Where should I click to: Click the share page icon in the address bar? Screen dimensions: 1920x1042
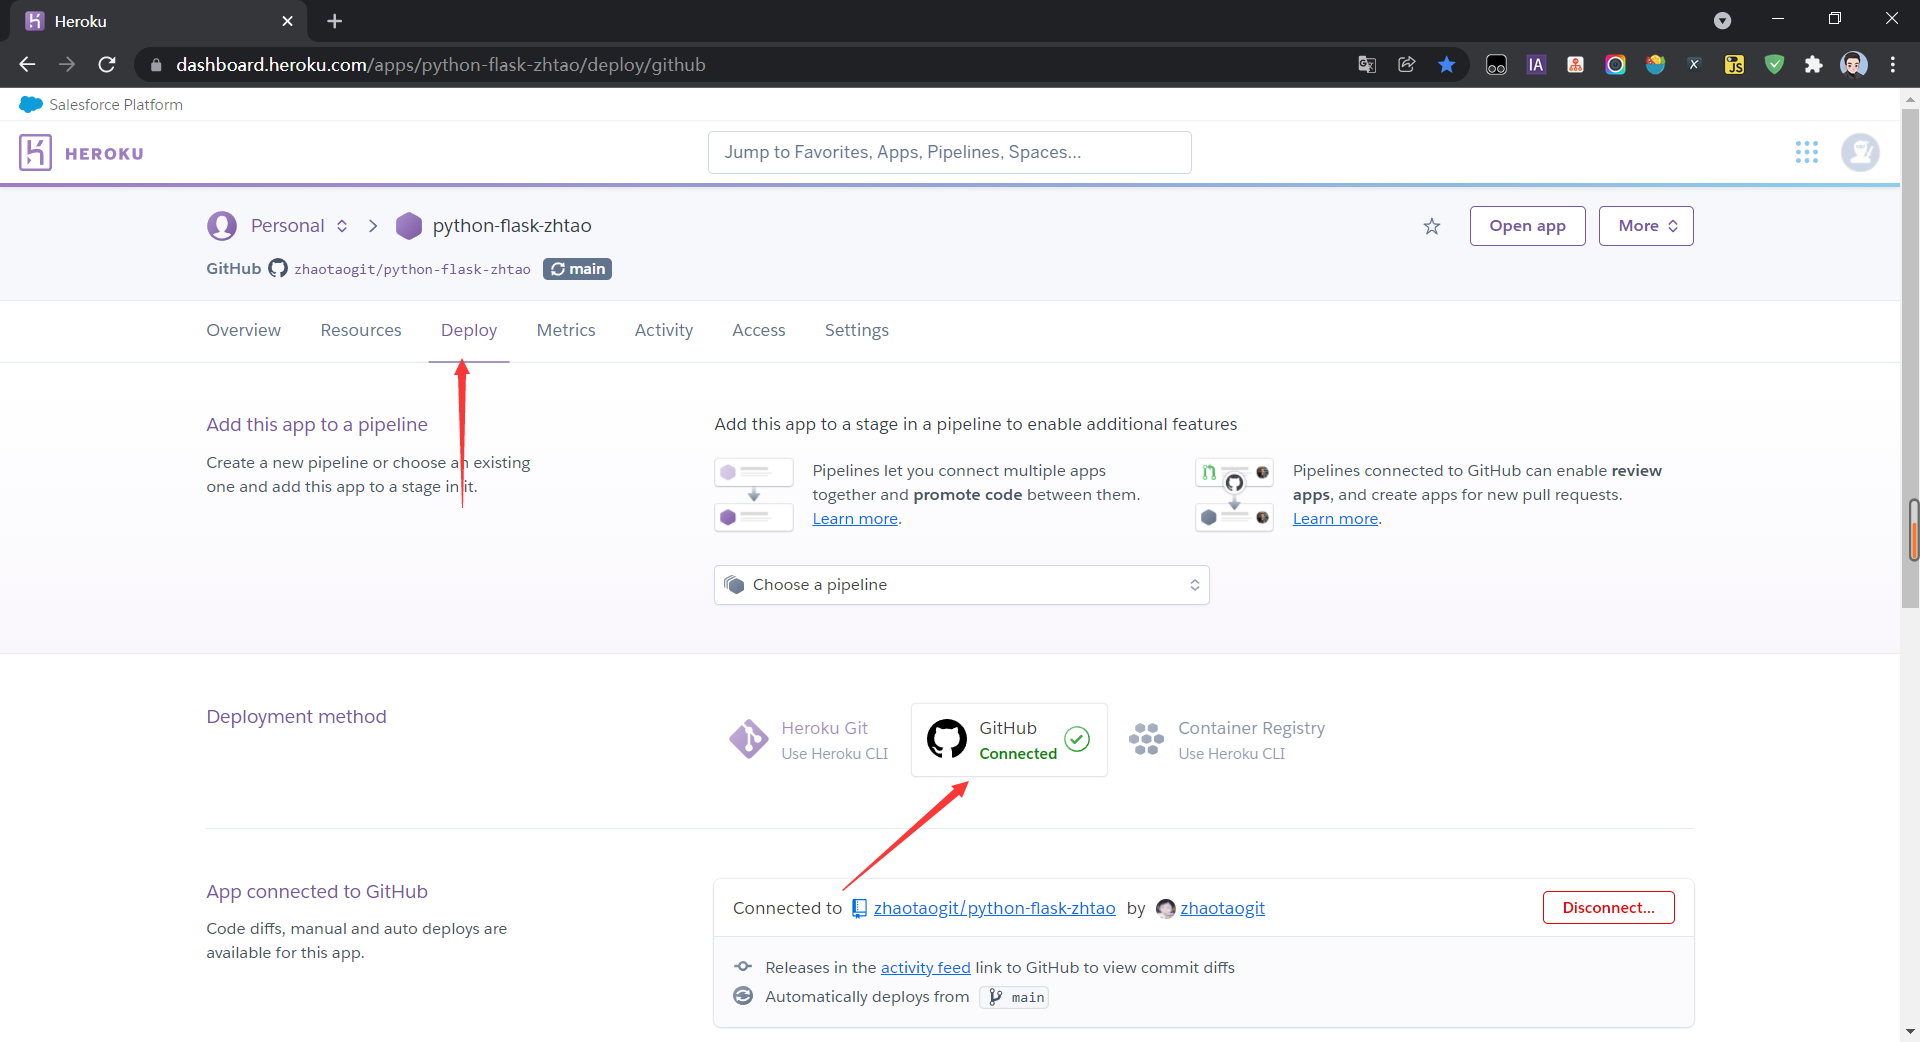(1406, 64)
